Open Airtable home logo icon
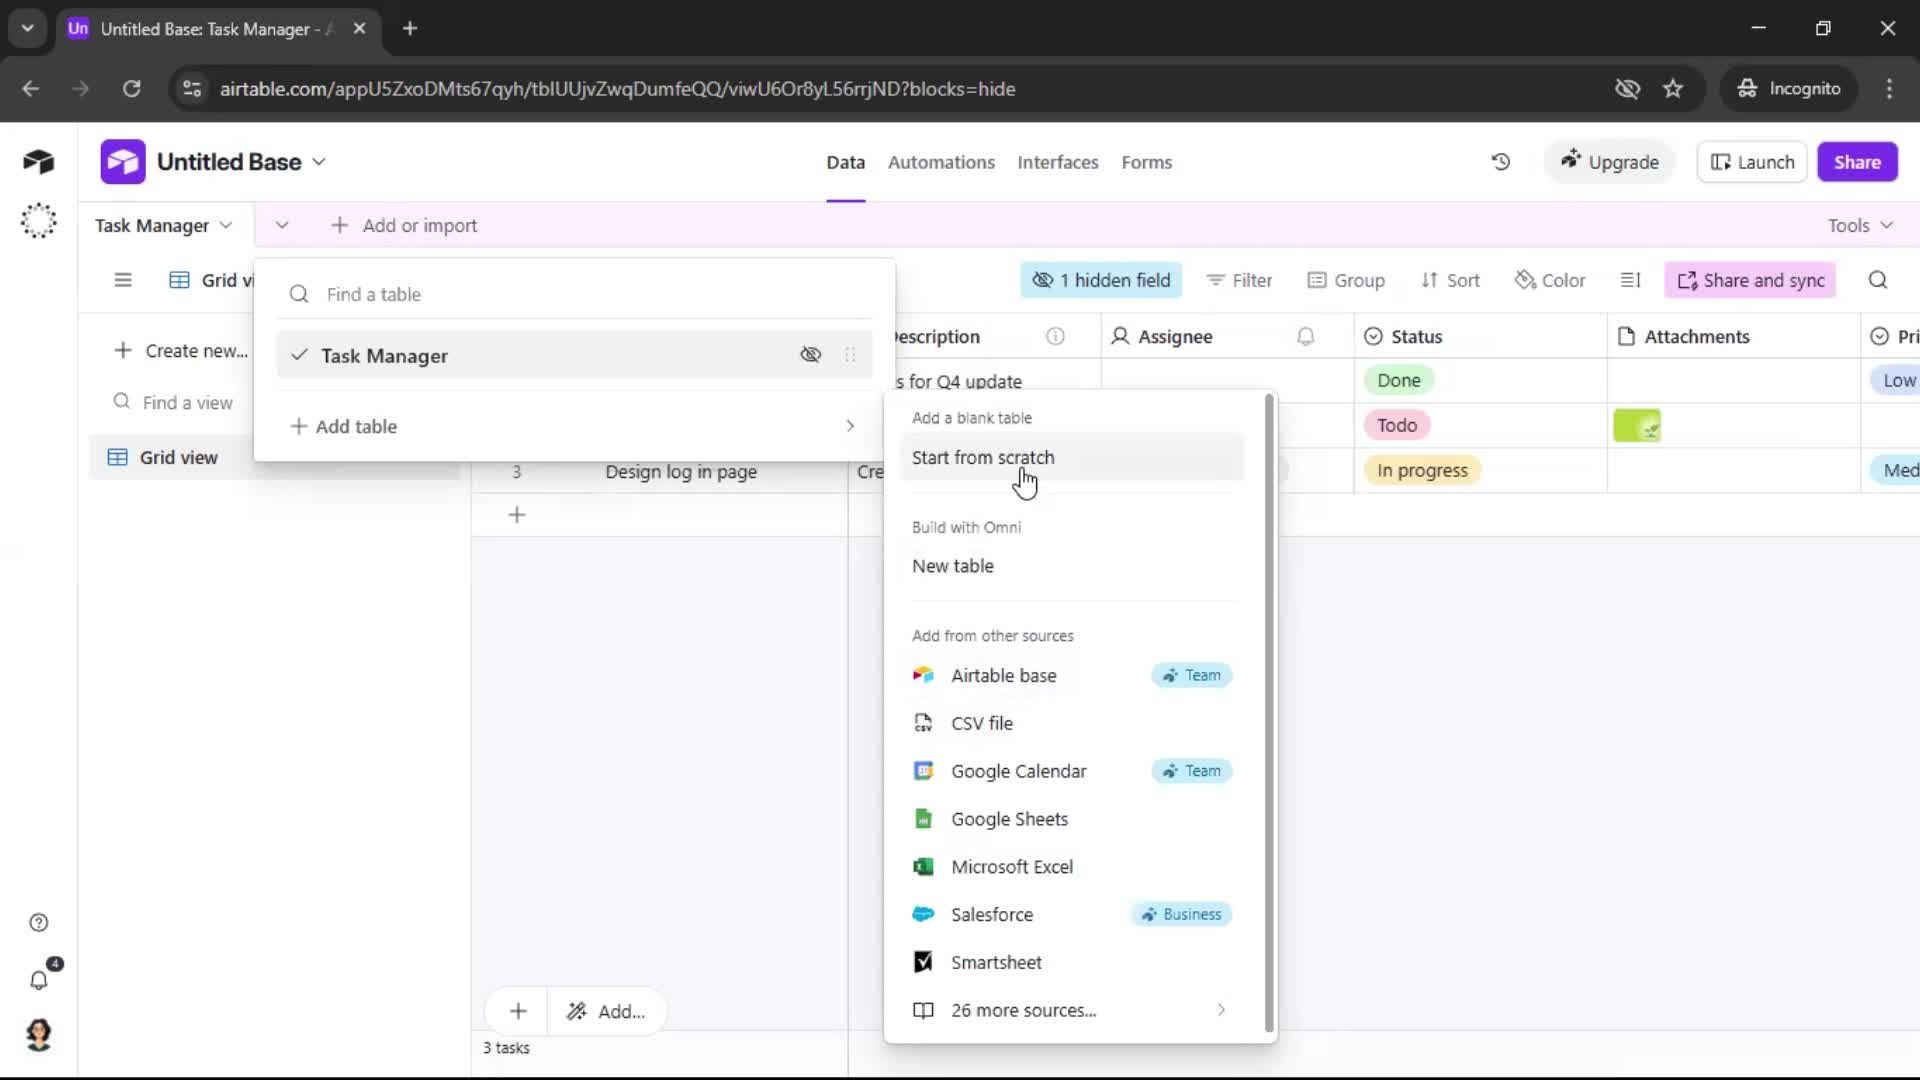The height and width of the screenshot is (1080, 1920). pyautogui.click(x=38, y=162)
